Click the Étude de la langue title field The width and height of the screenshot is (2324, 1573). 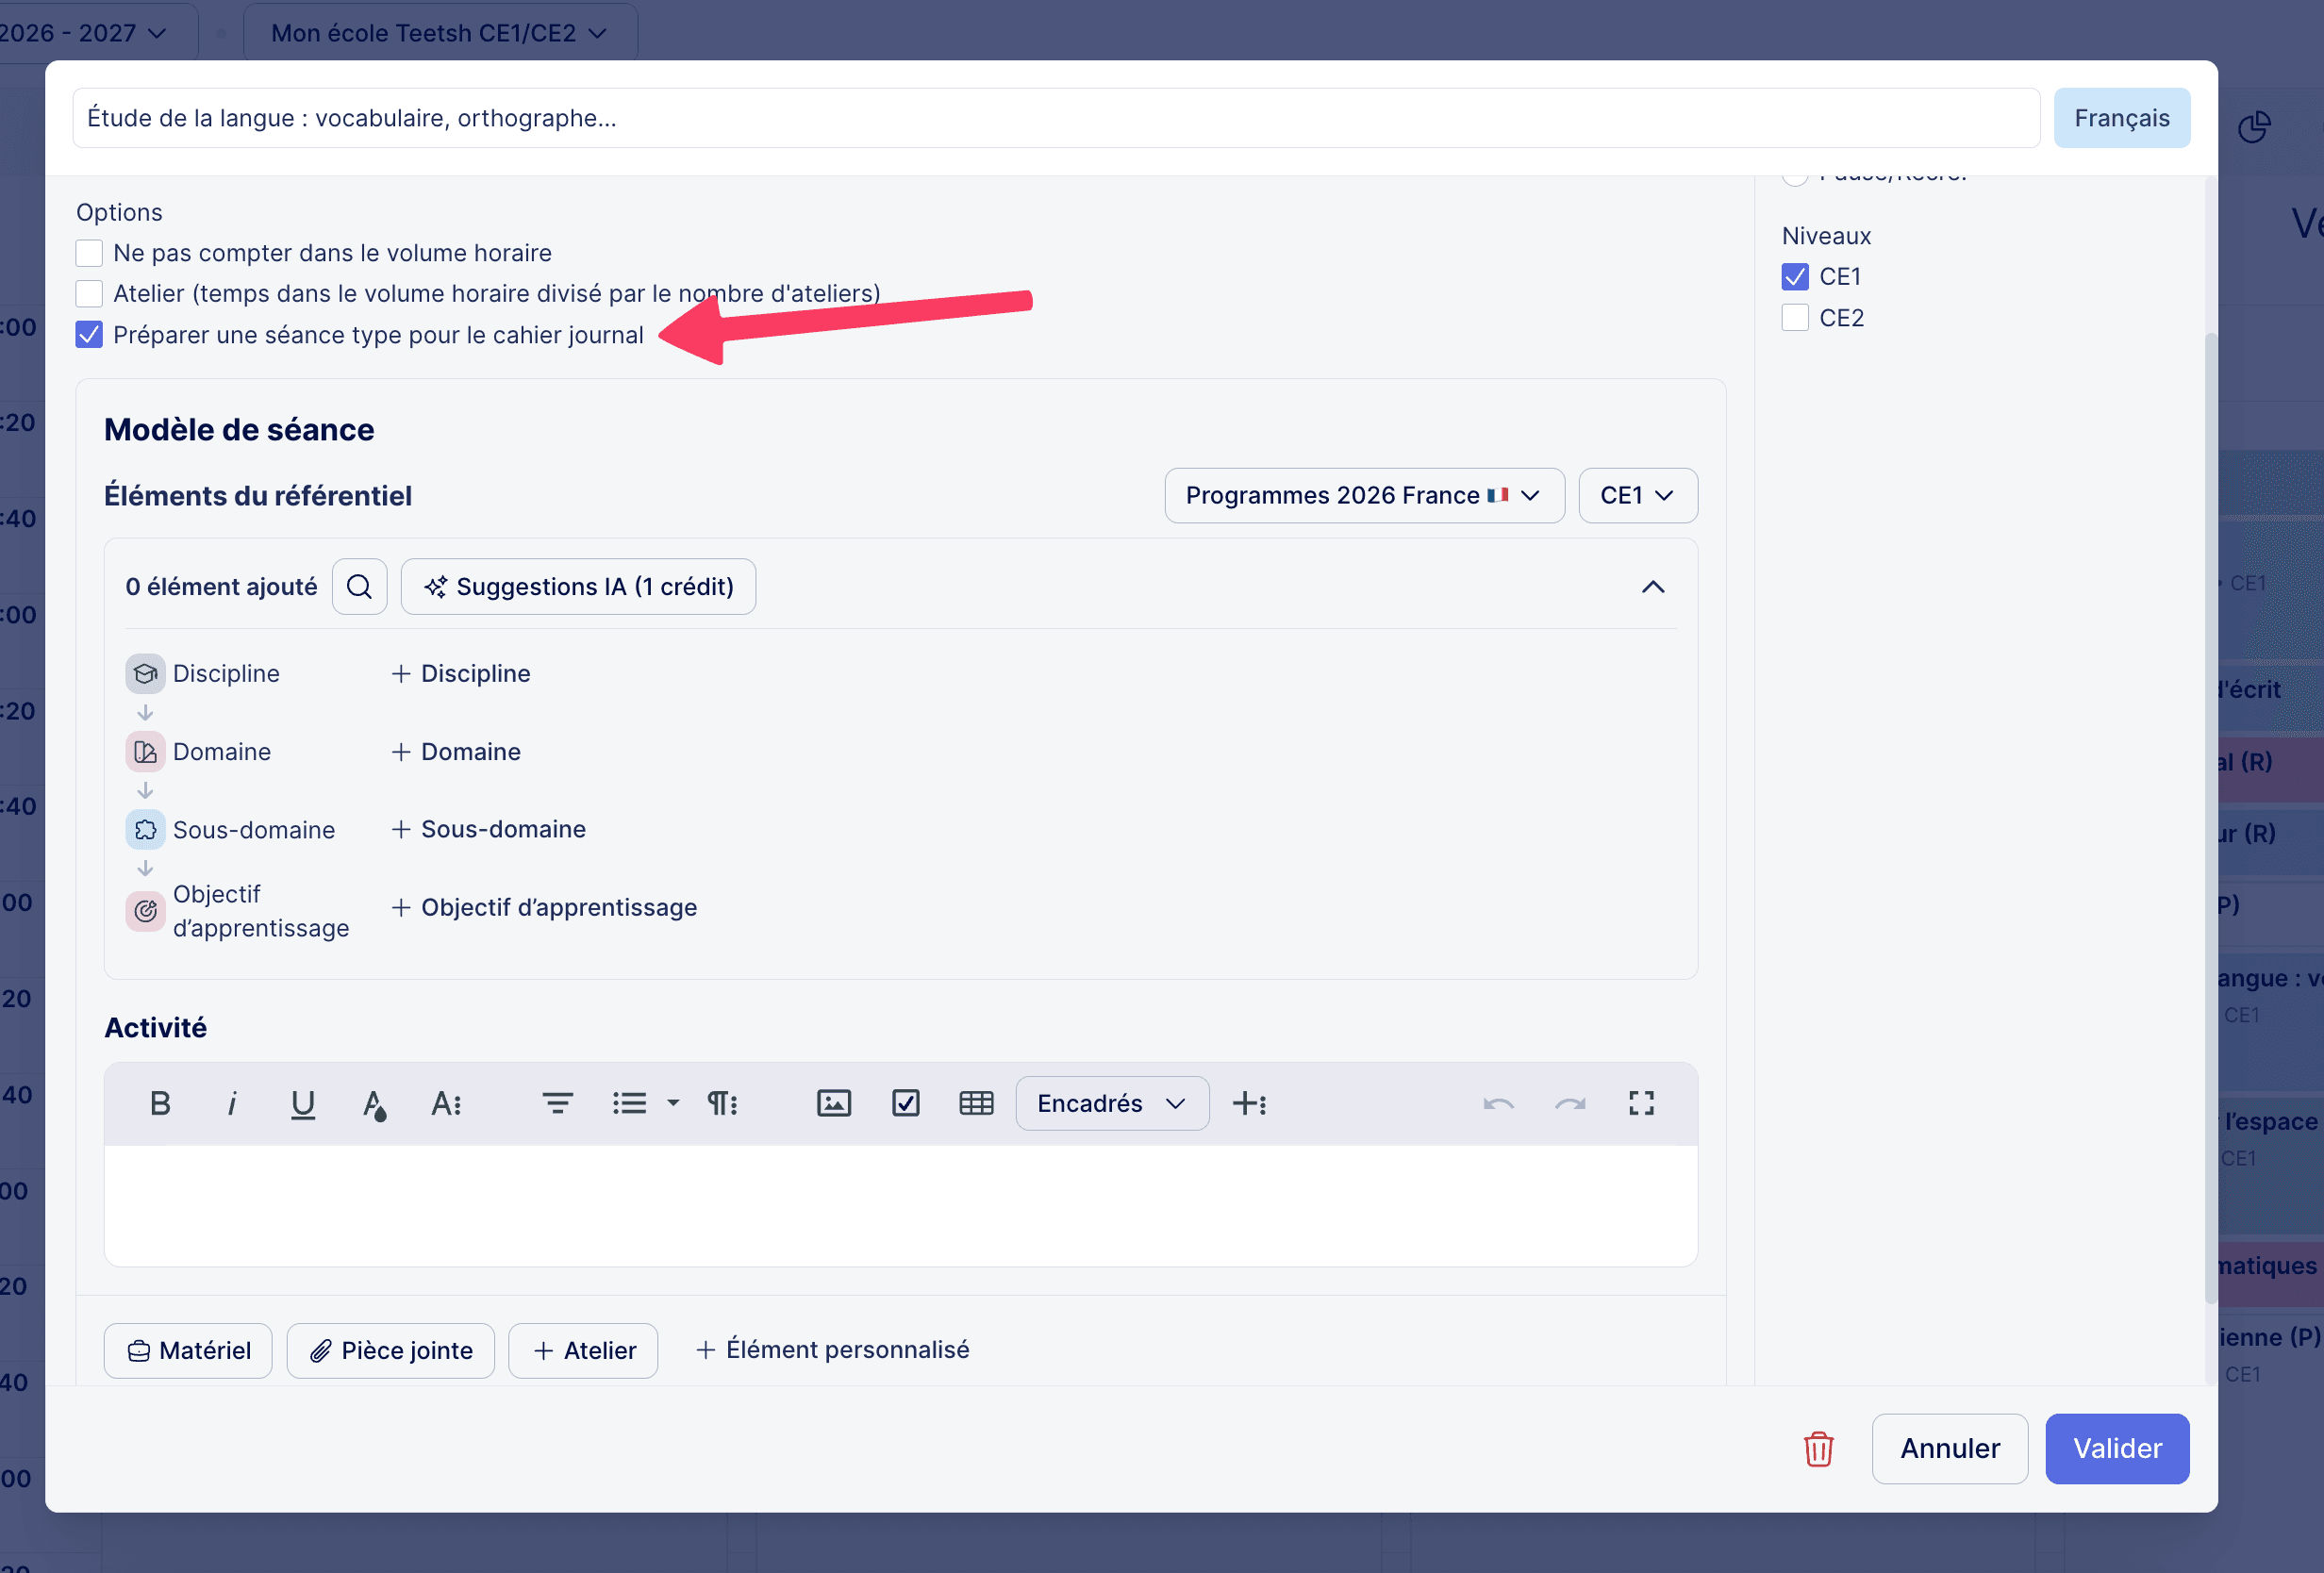pyautogui.click(x=1056, y=118)
